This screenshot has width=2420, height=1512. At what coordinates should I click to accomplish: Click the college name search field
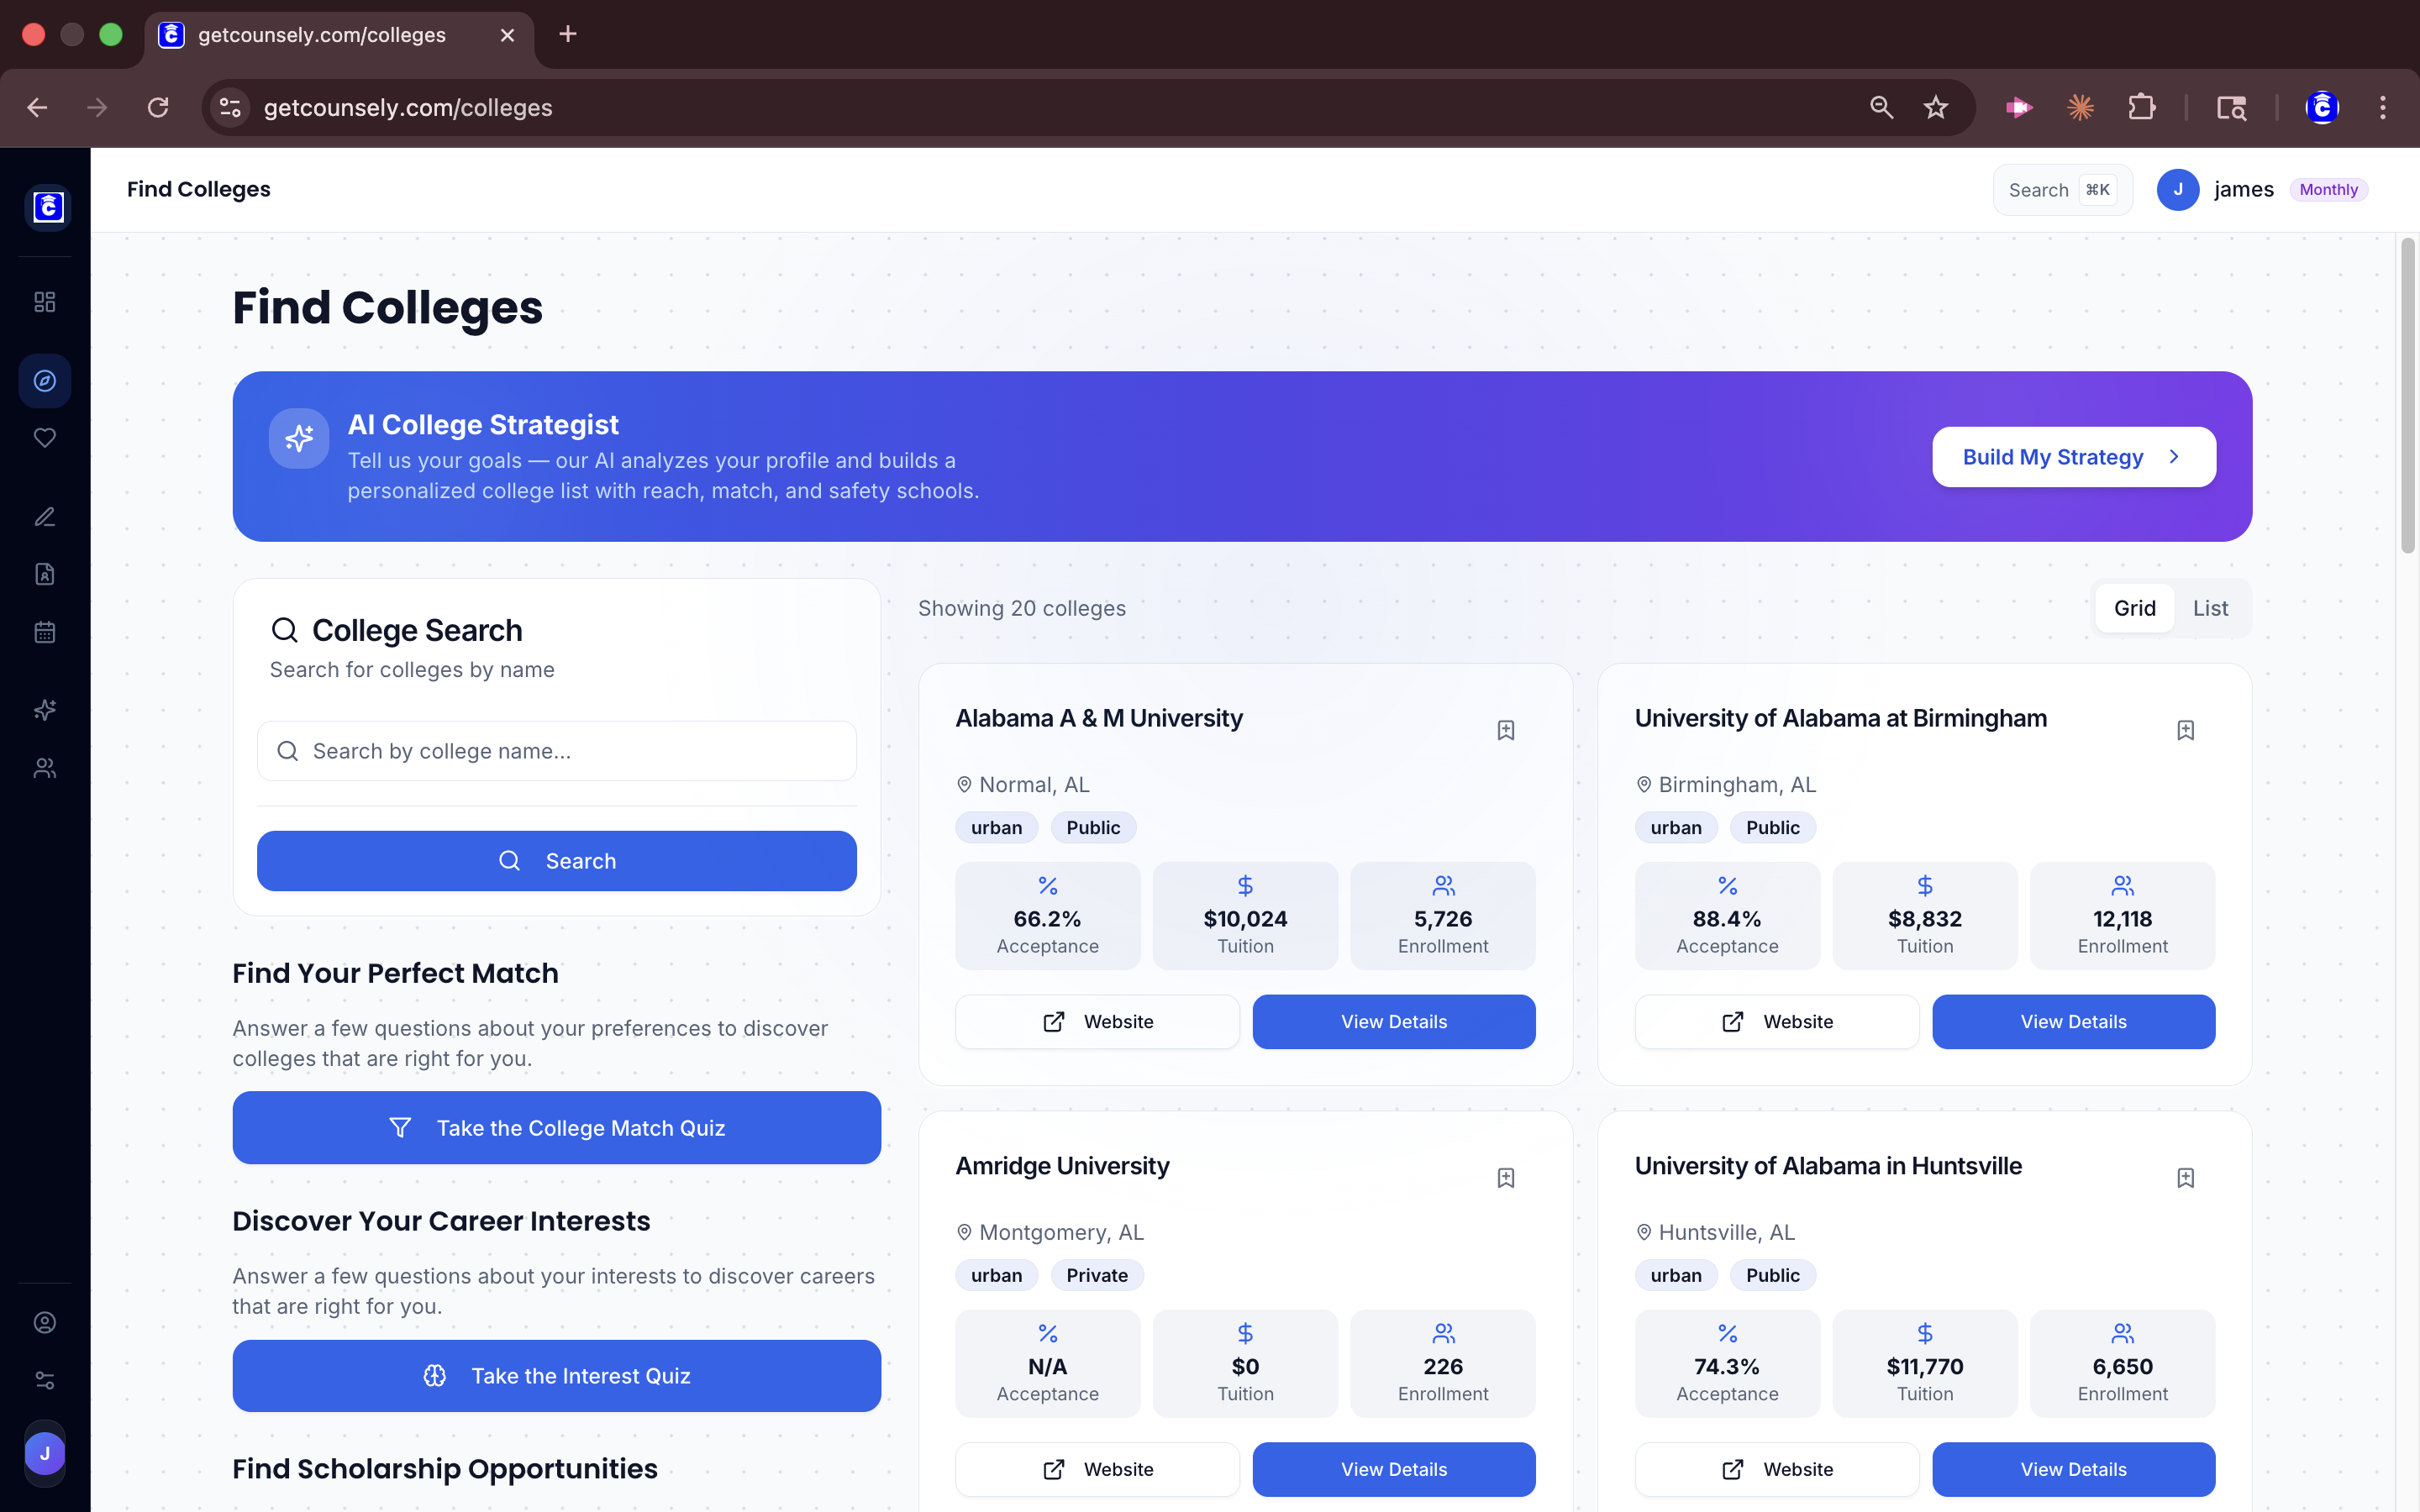pyautogui.click(x=556, y=750)
